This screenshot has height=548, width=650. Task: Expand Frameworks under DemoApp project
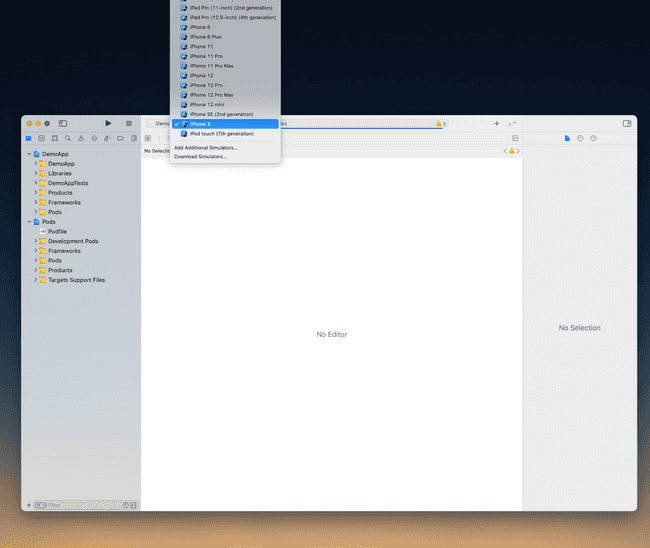[x=36, y=202]
